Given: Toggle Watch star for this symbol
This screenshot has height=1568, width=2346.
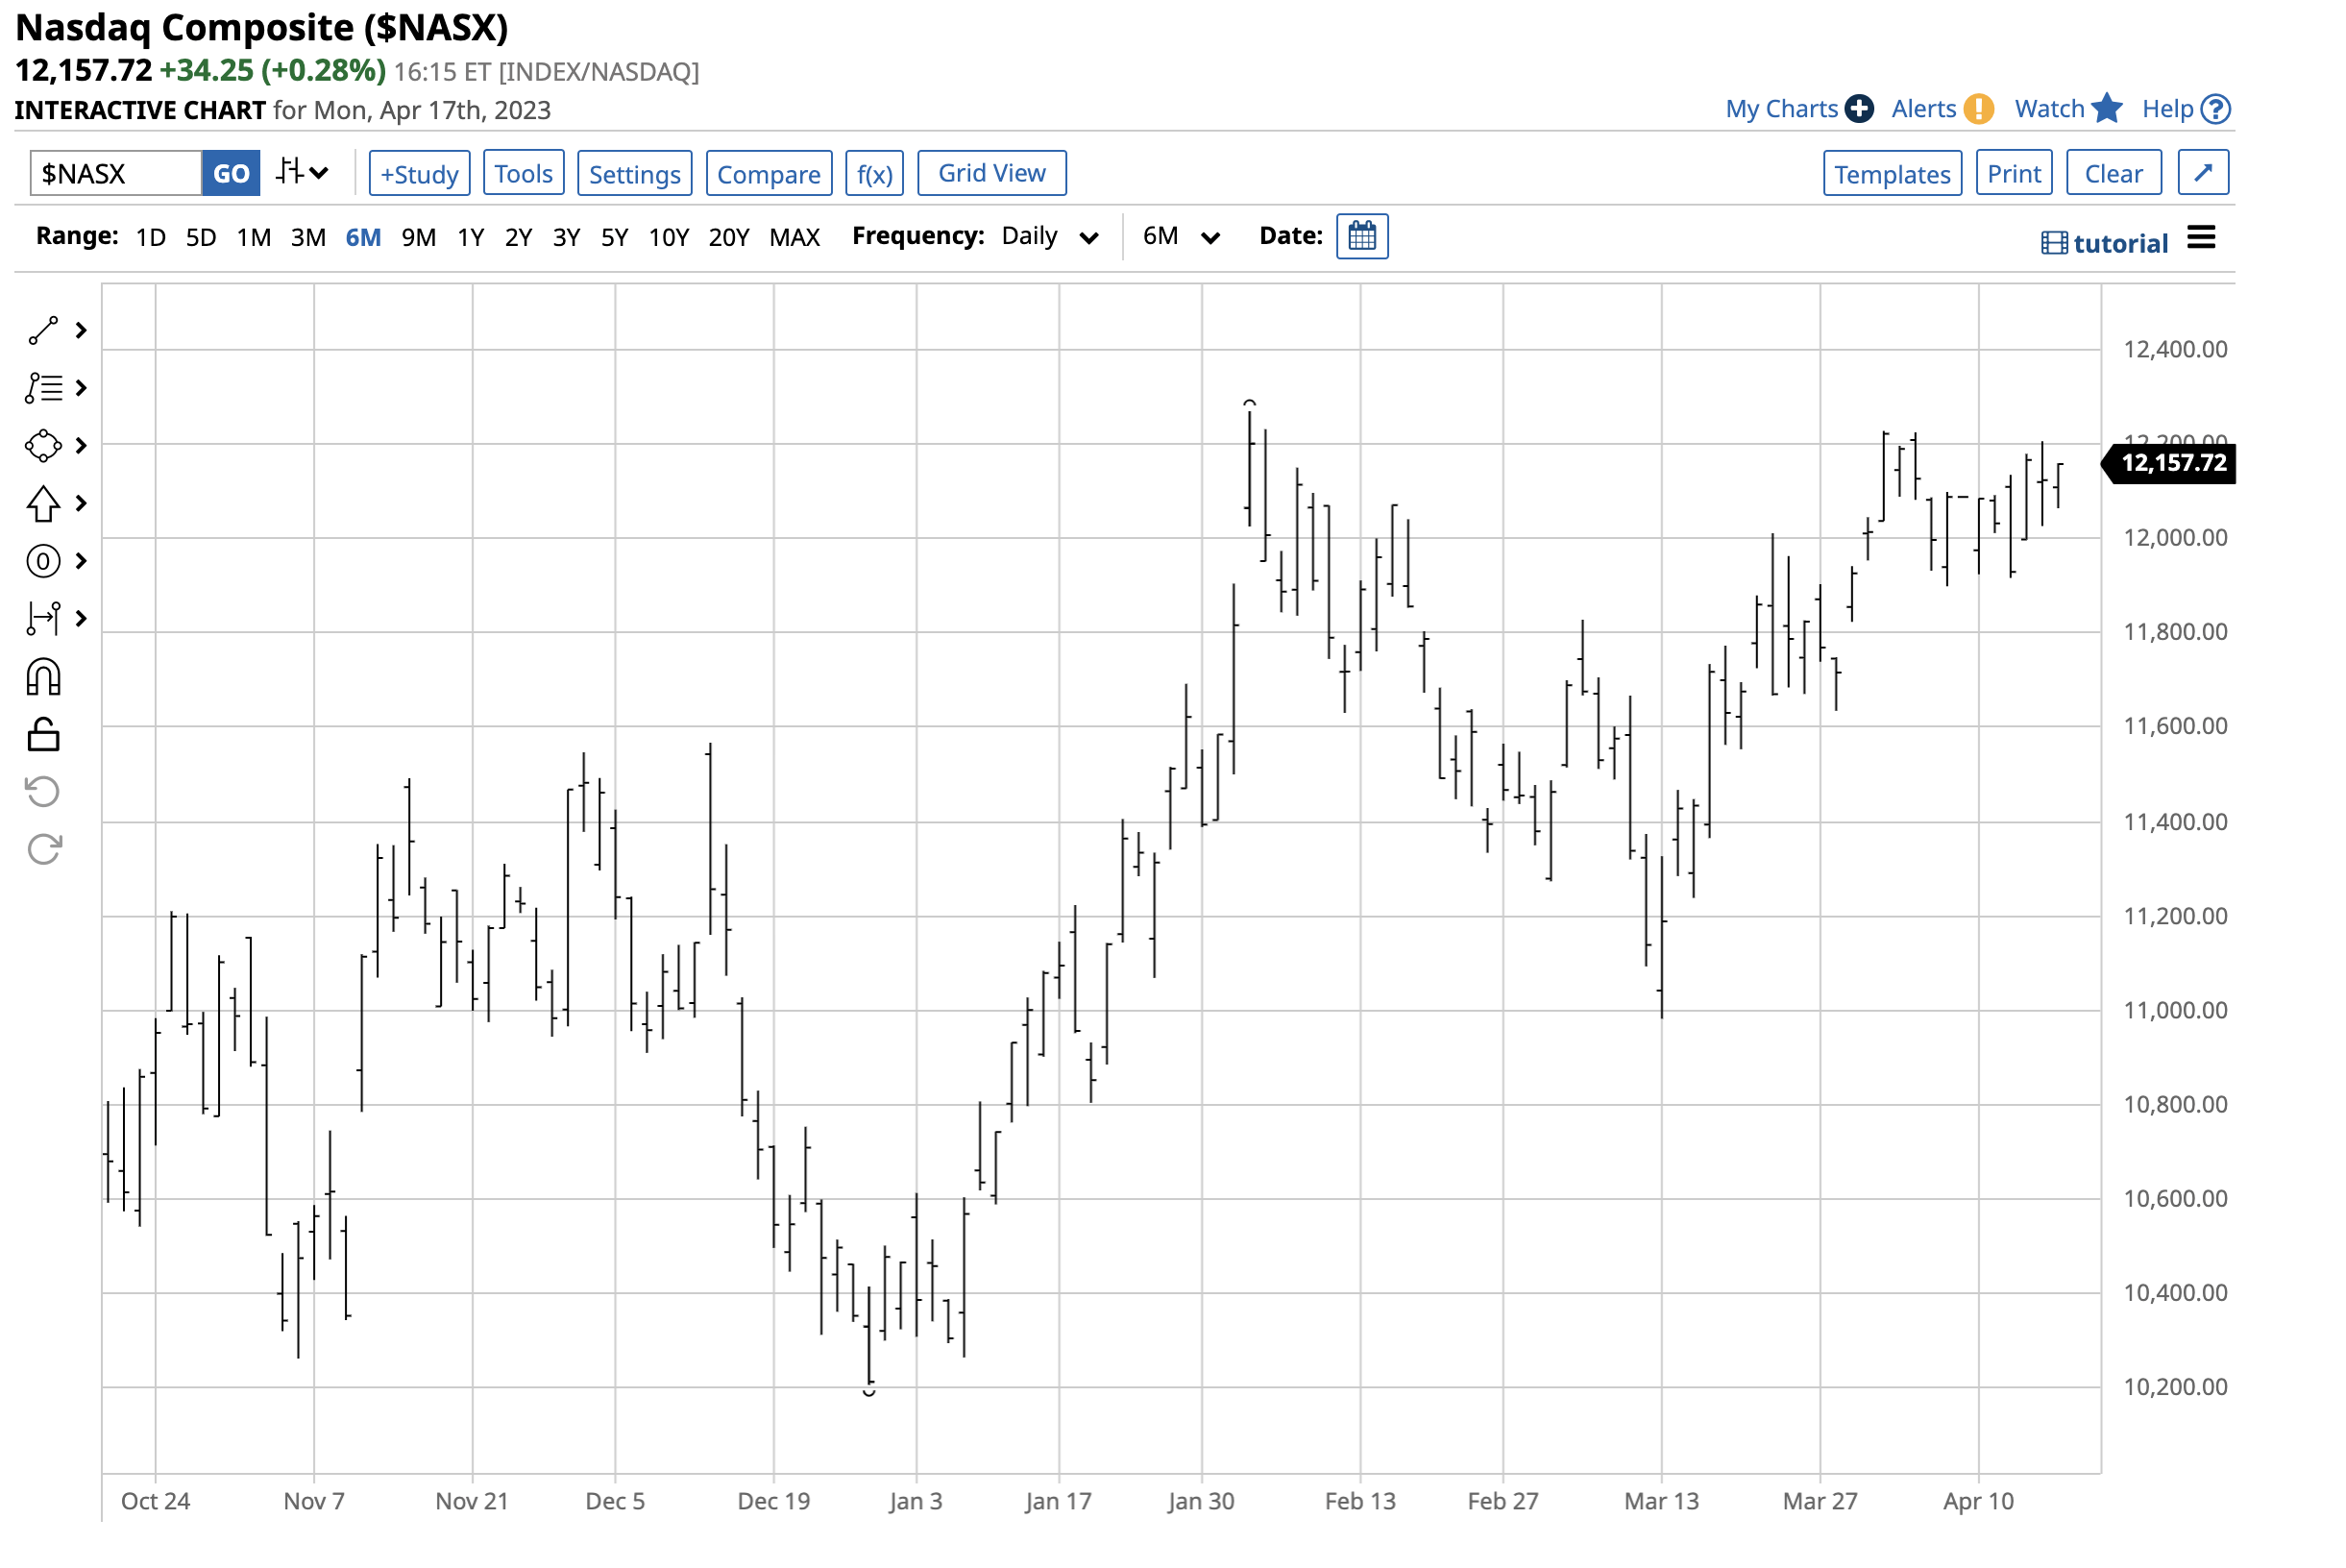Looking at the screenshot, I should click(x=2106, y=108).
